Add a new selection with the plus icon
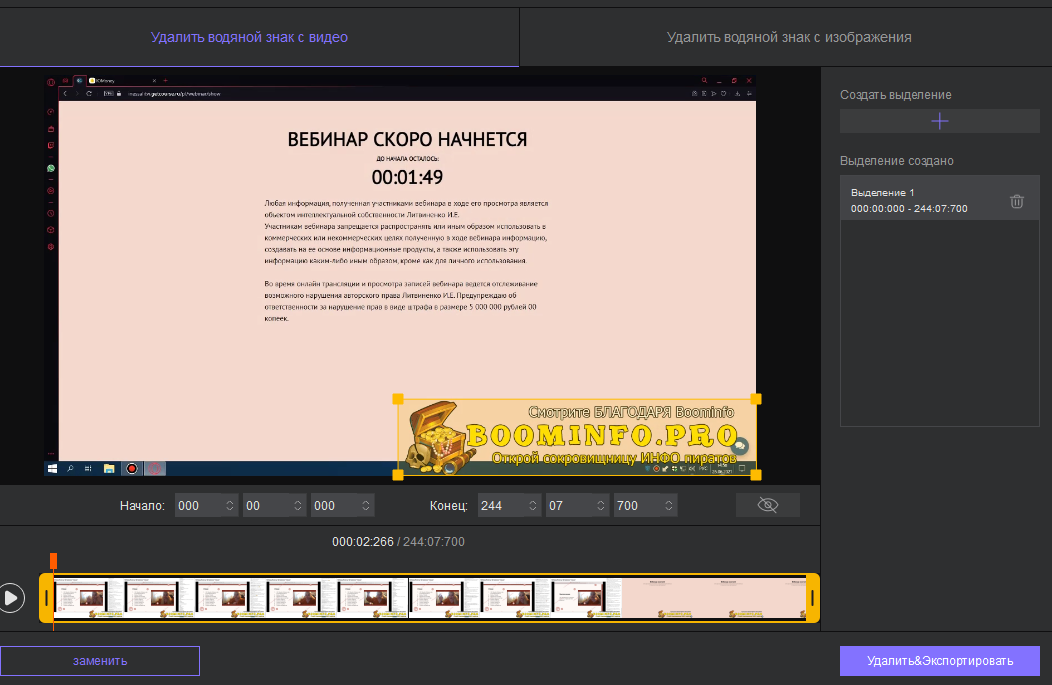 pyautogui.click(x=939, y=121)
